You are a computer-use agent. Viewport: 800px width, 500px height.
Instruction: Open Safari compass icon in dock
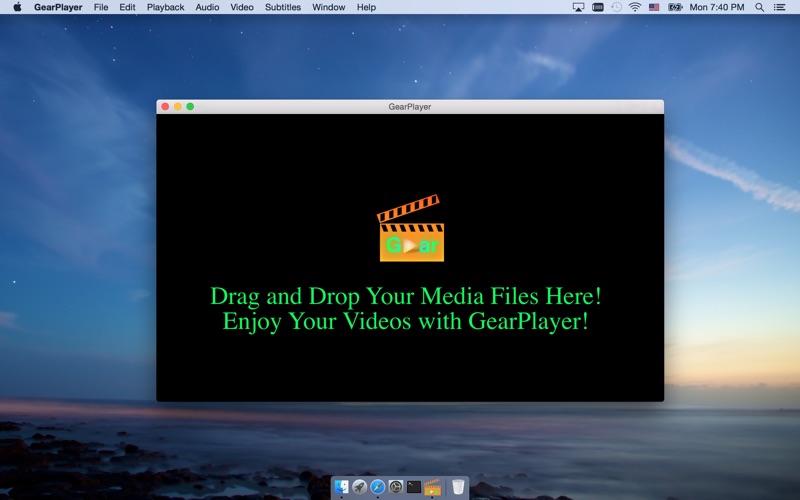coord(378,487)
